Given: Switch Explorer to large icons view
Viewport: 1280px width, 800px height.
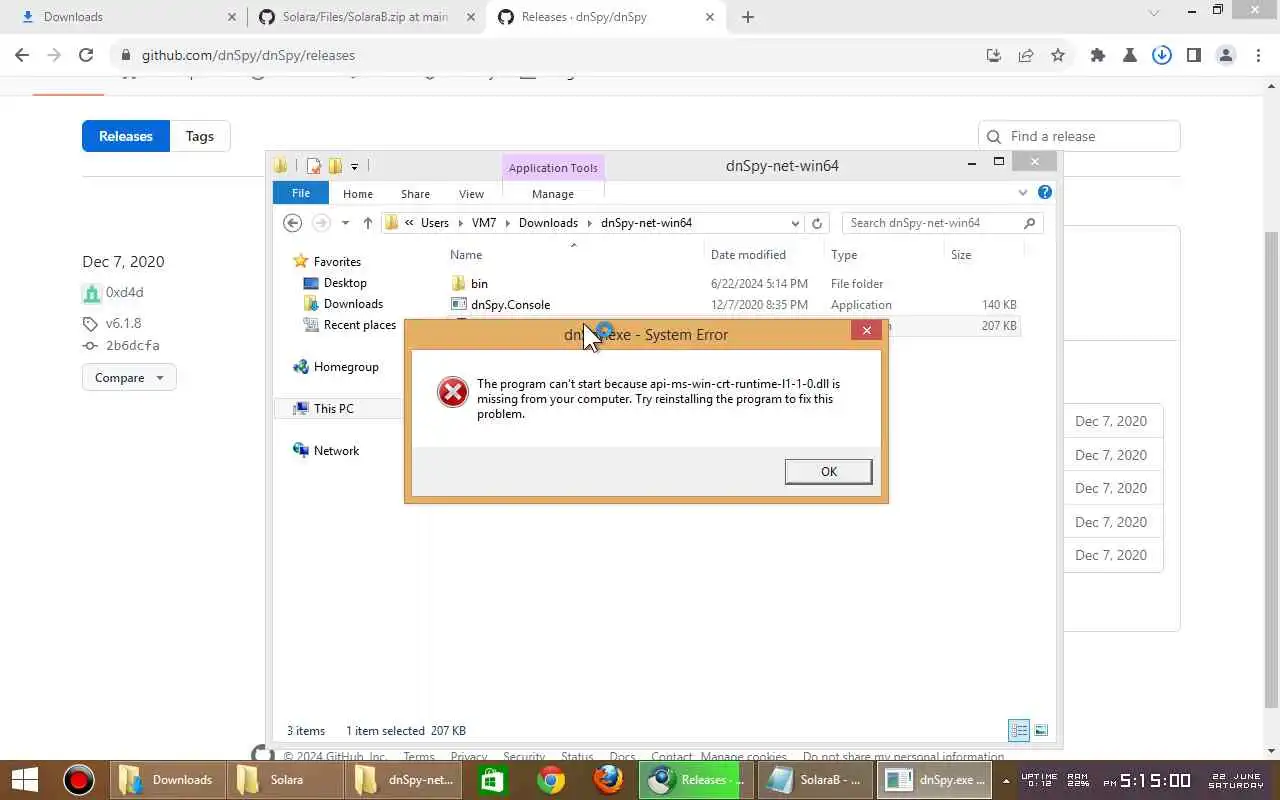Looking at the screenshot, I should [x=1041, y=731].
